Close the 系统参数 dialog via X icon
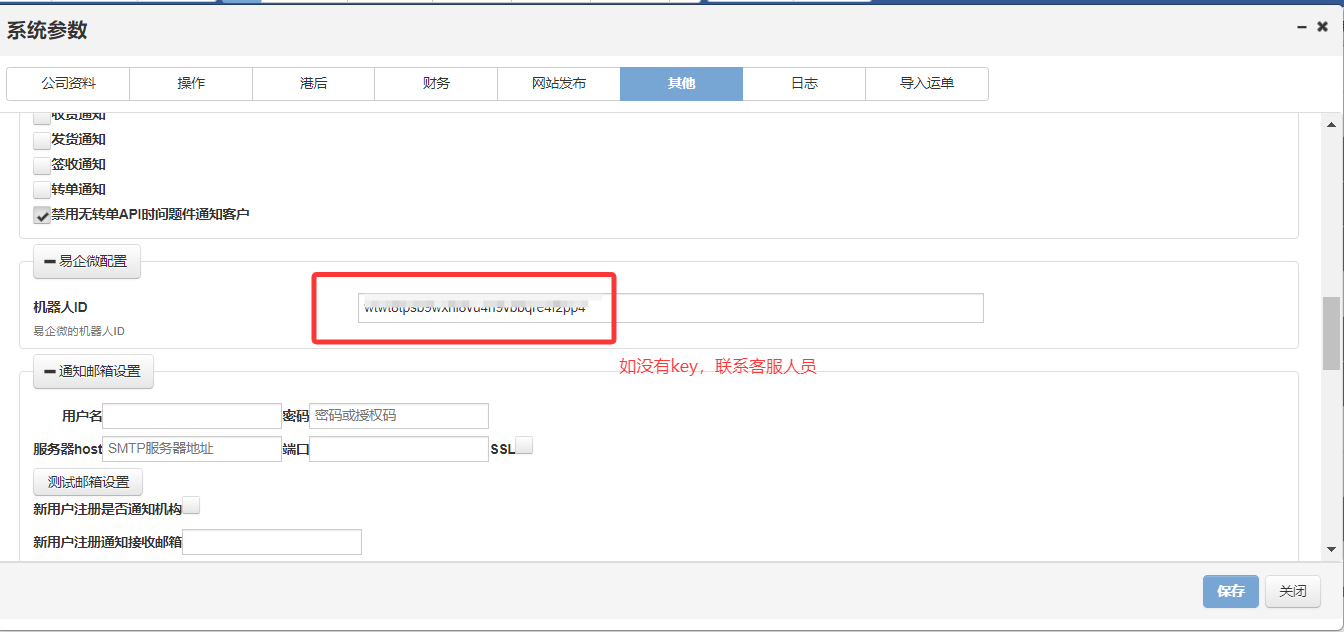 pos(1322,28)
